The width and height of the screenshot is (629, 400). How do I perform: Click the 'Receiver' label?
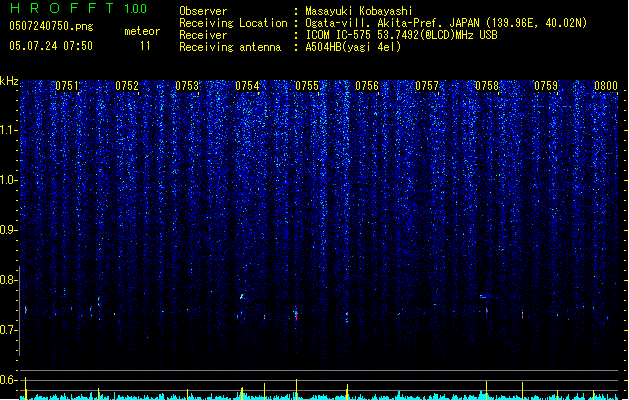pyautogui.click(x=203, y=35)
